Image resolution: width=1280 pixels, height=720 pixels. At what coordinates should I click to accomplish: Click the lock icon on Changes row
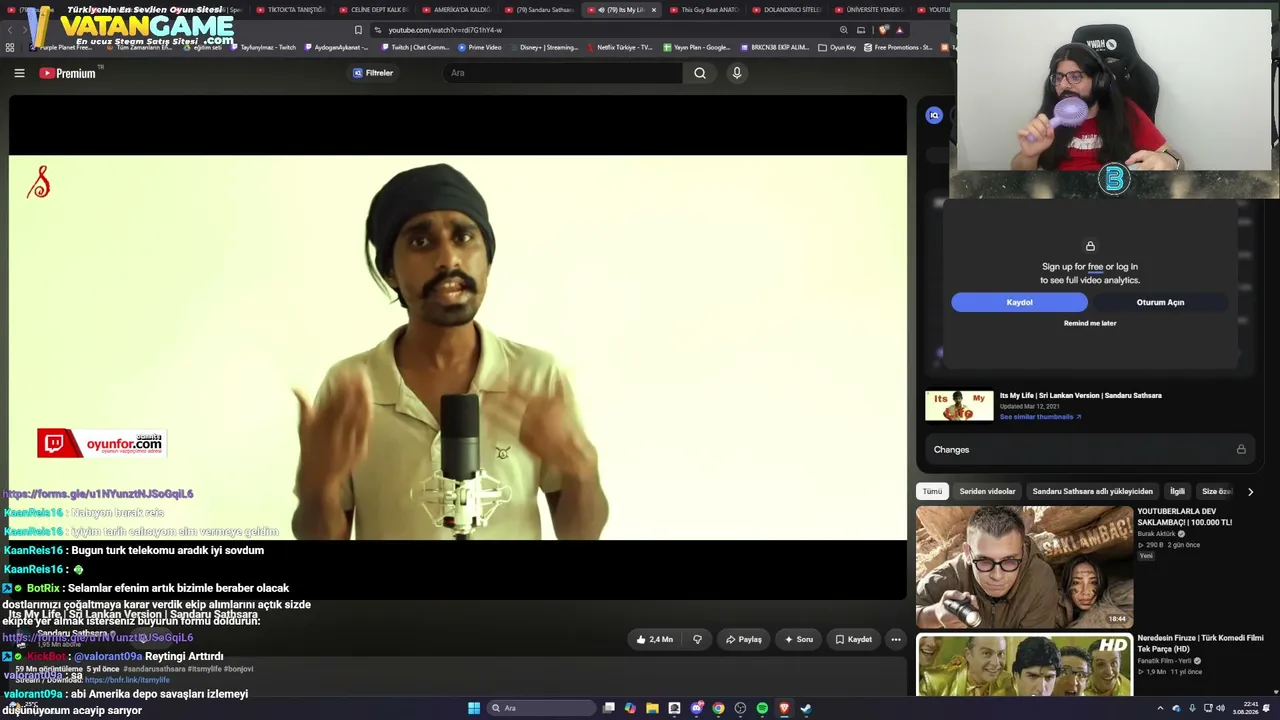pyautogui.click(x=1241, y=450)
